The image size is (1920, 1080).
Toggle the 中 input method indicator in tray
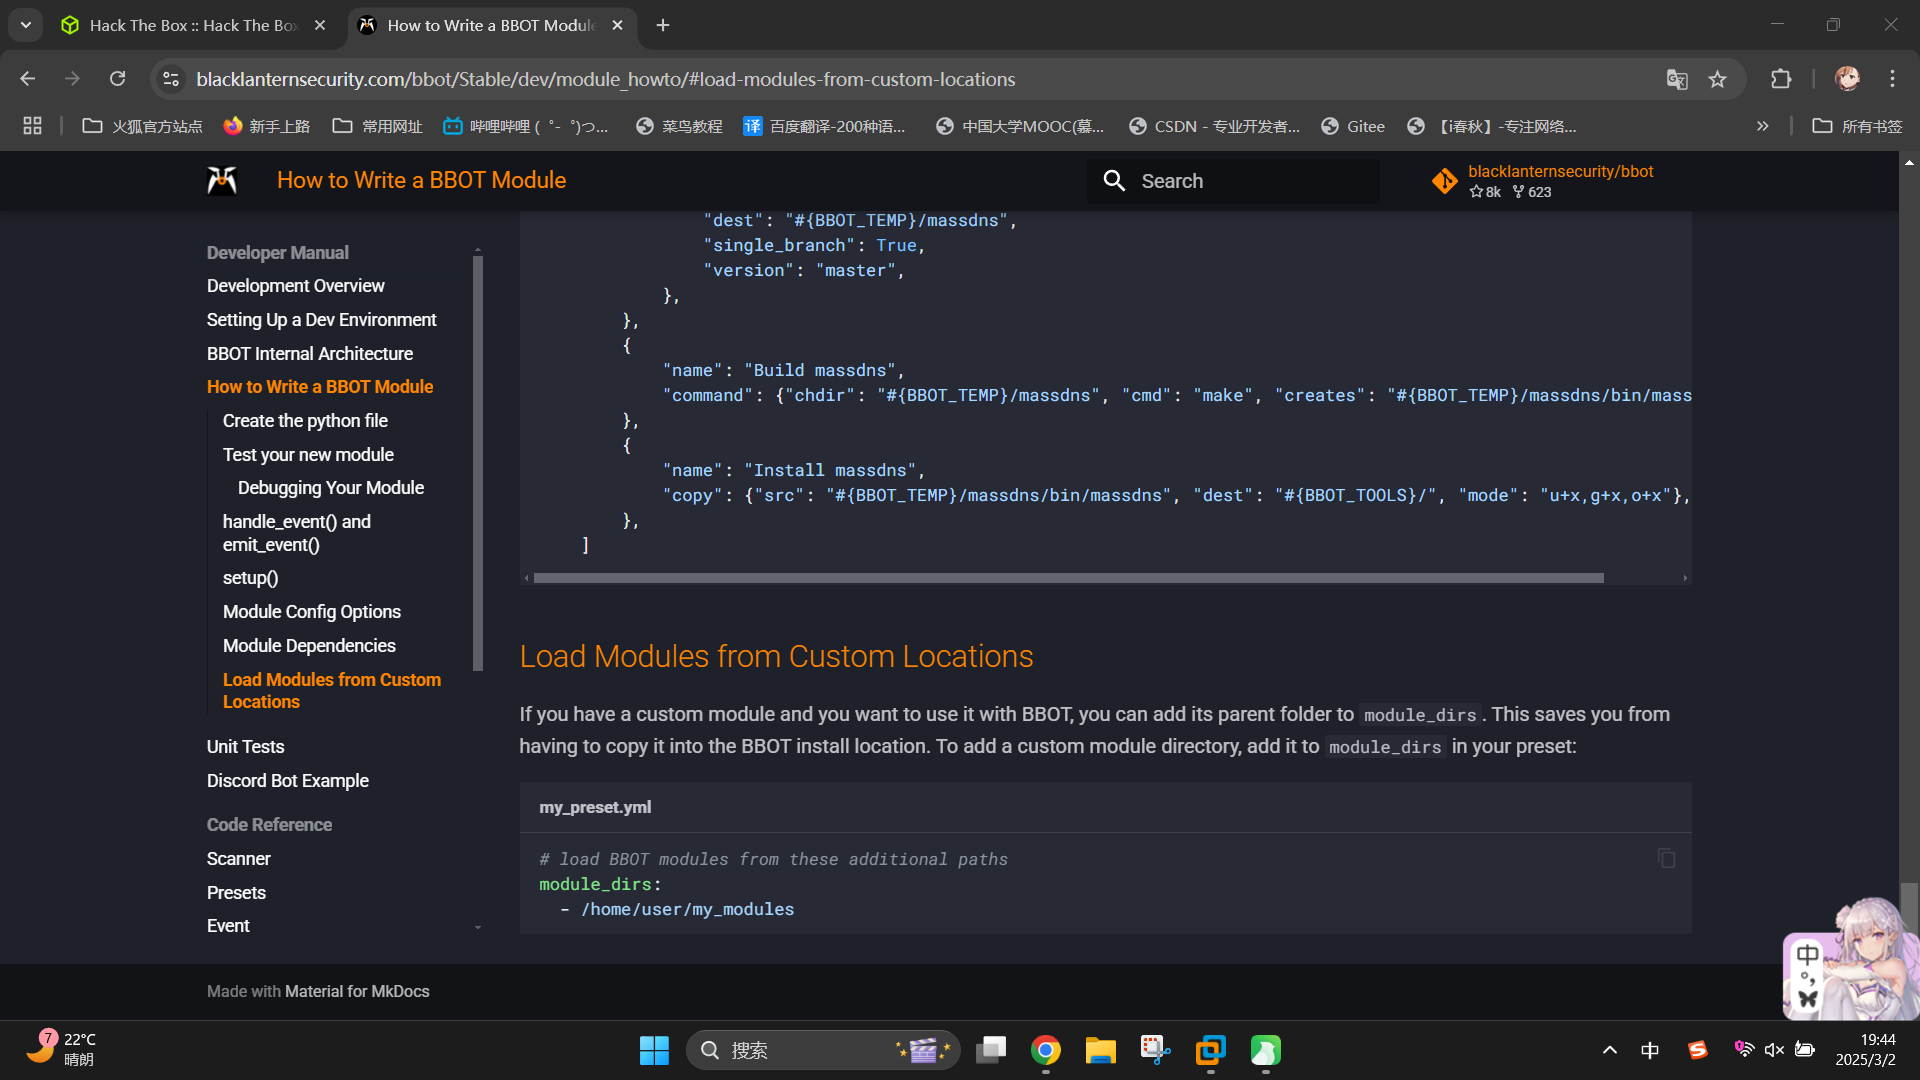1650,1050
